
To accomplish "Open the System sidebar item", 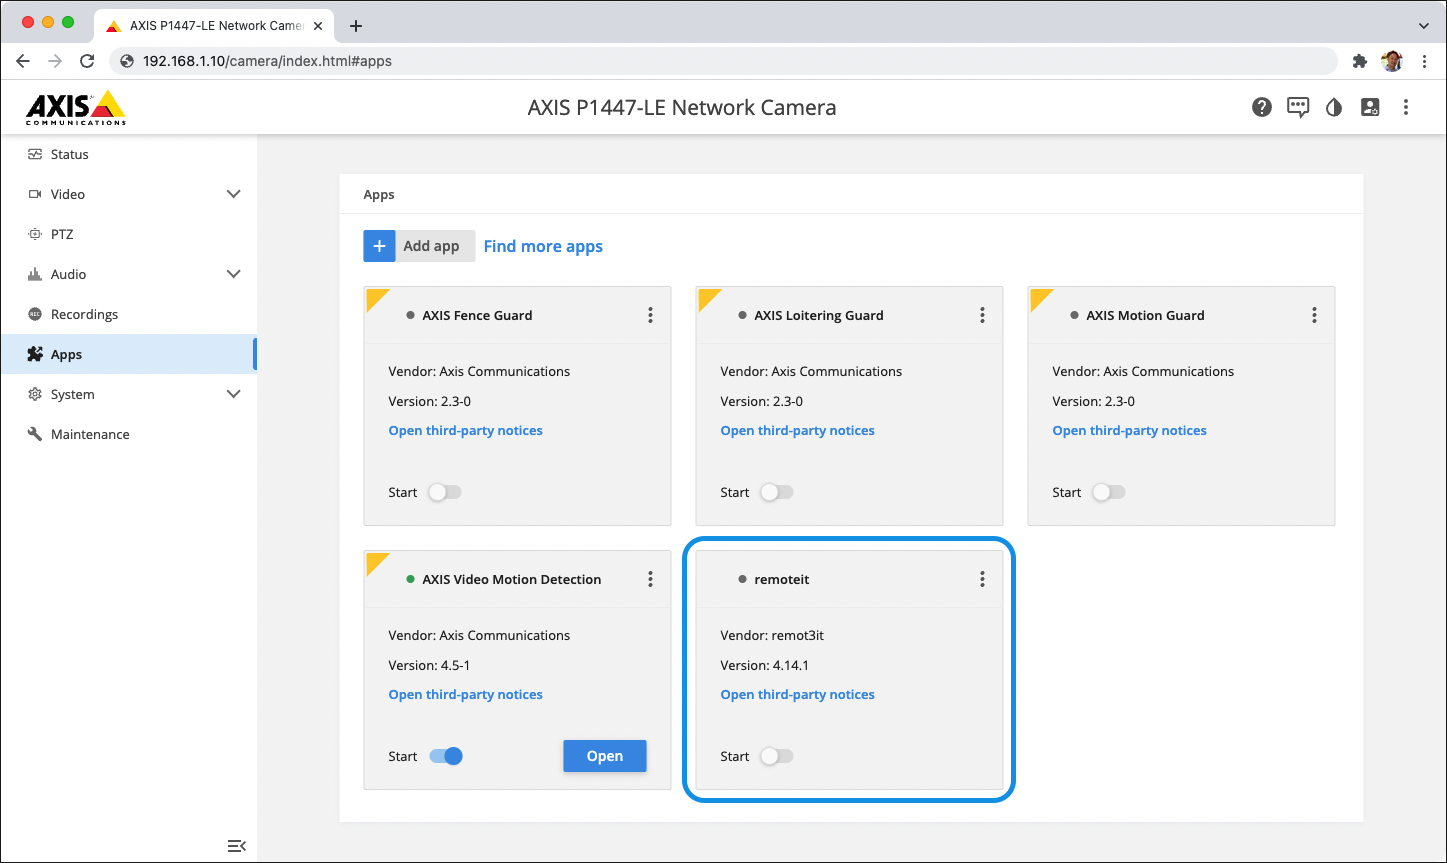I will click(x=128, y=394).
